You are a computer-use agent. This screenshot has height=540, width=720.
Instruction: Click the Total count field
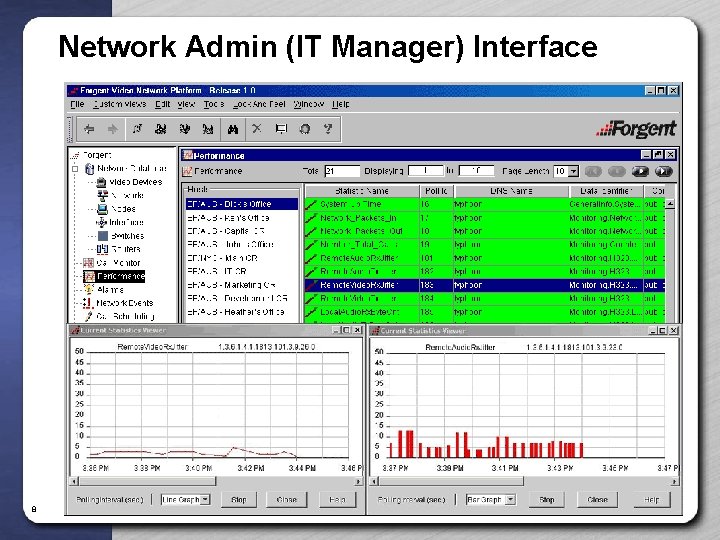coord(342,171)
